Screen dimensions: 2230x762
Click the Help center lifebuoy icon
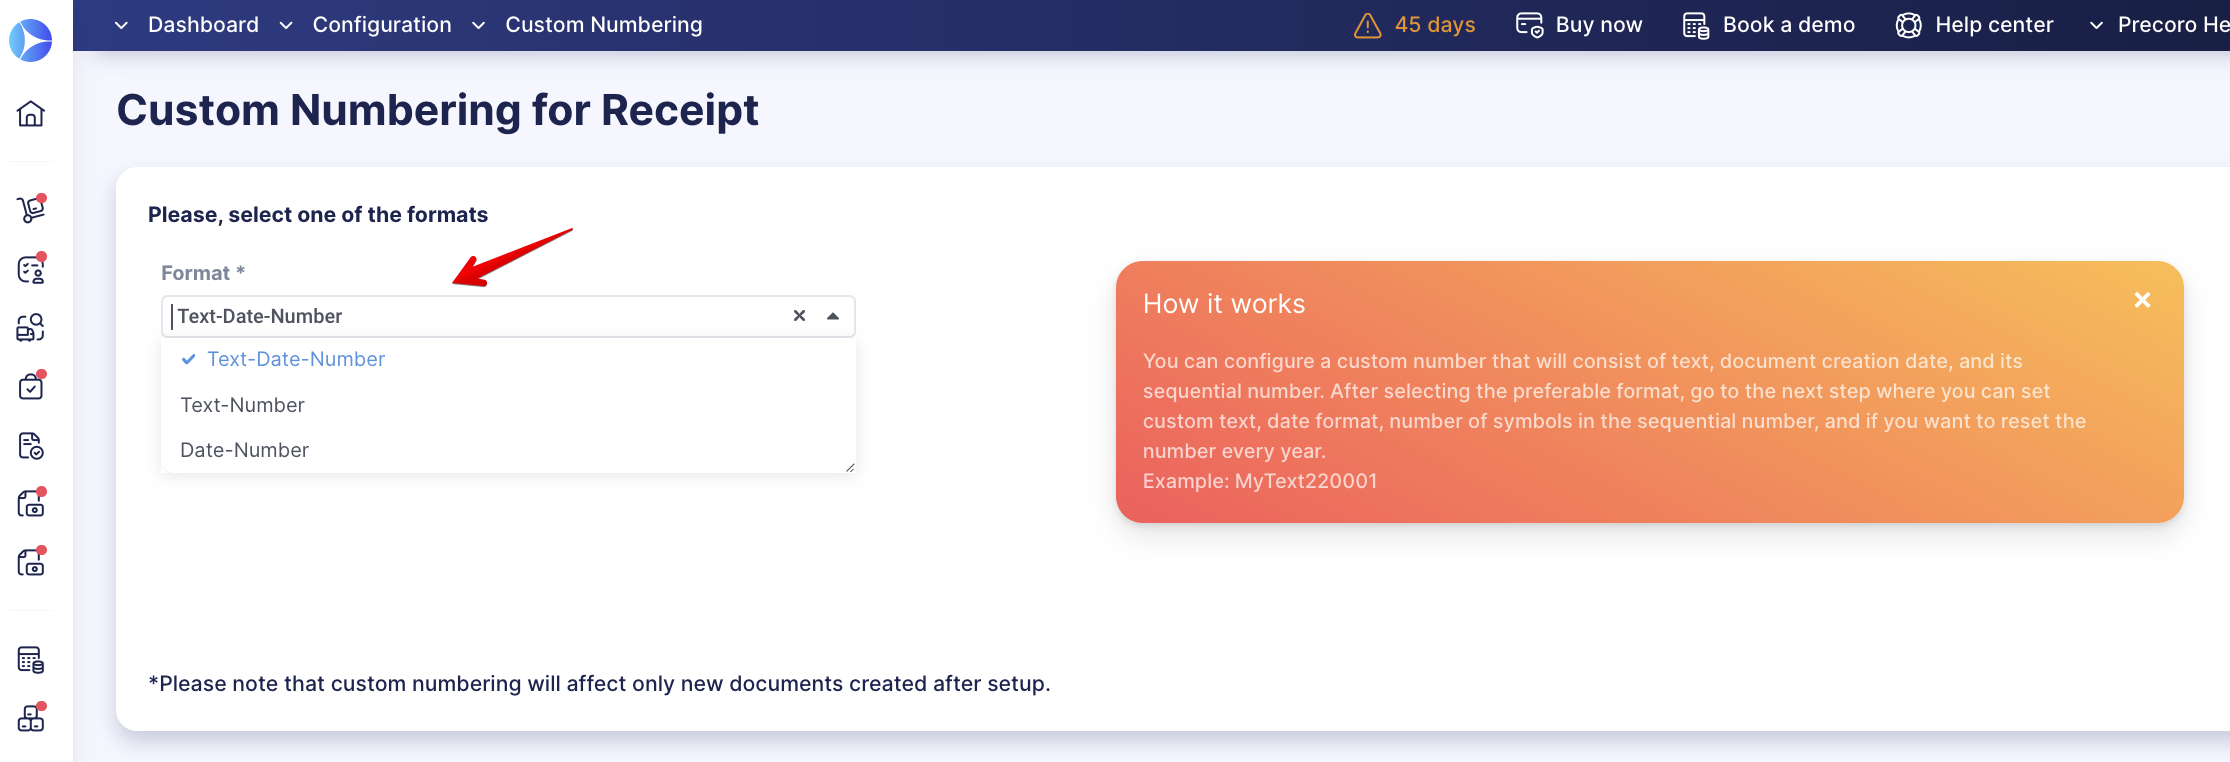click(x=1908, y=25)
